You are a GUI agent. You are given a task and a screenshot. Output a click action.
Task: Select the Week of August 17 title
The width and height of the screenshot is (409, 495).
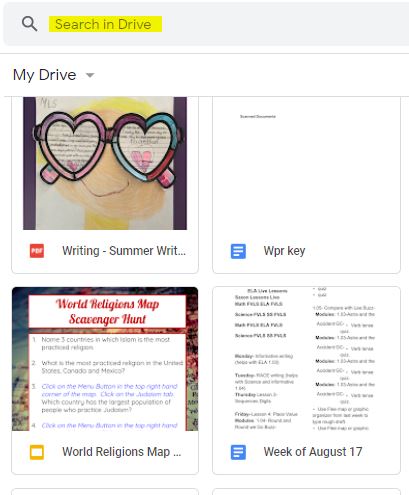click(313, 452)
